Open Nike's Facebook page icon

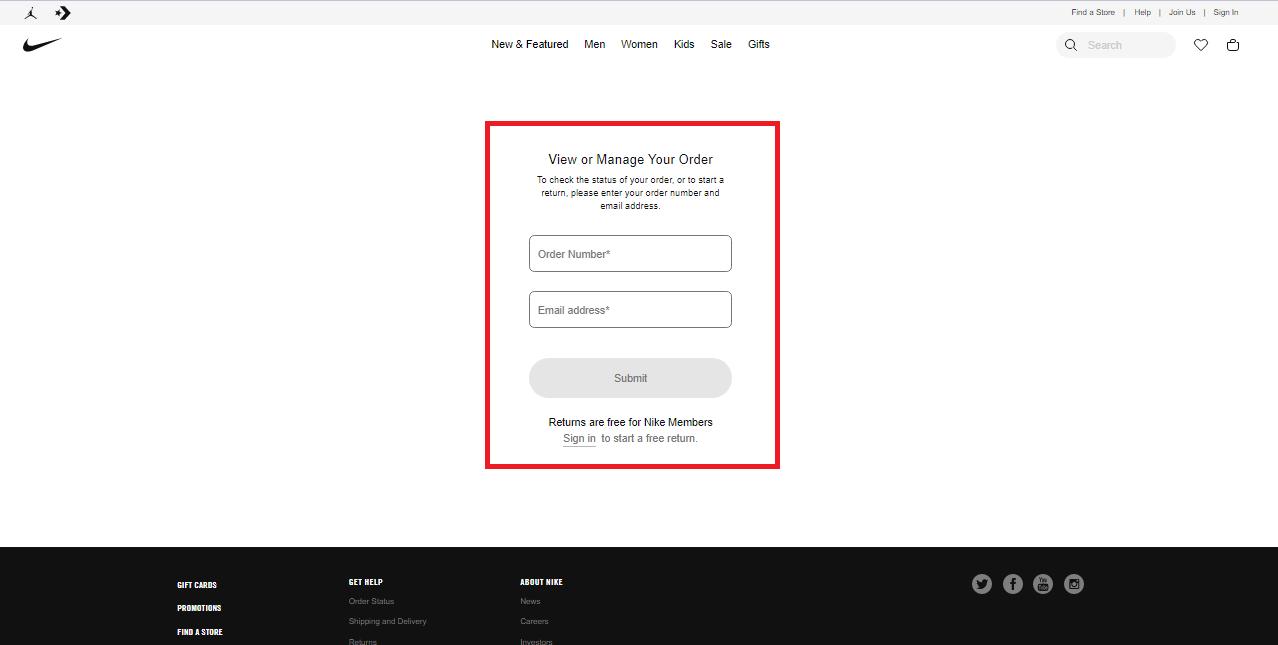coord(1013,584)
